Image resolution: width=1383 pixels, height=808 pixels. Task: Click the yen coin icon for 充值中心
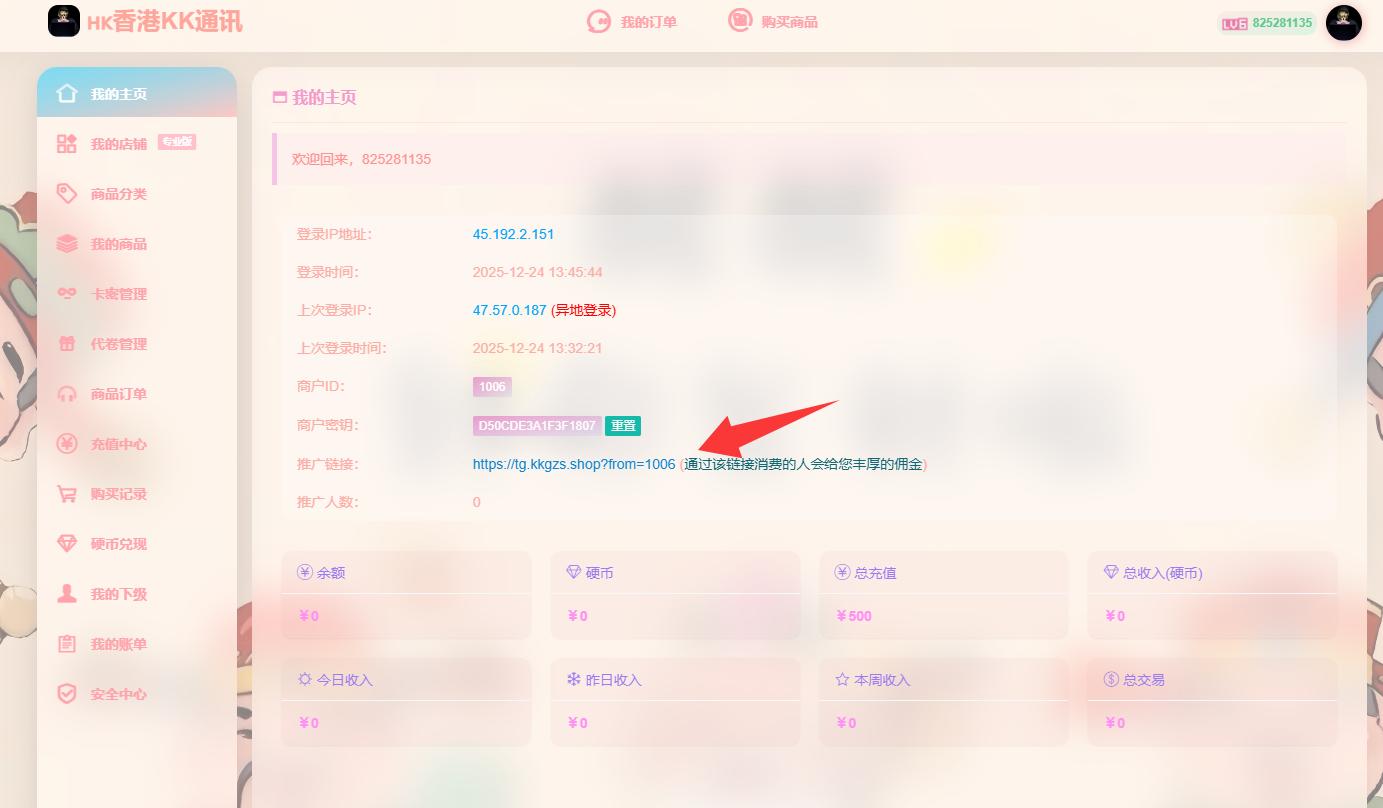point(67,444)
